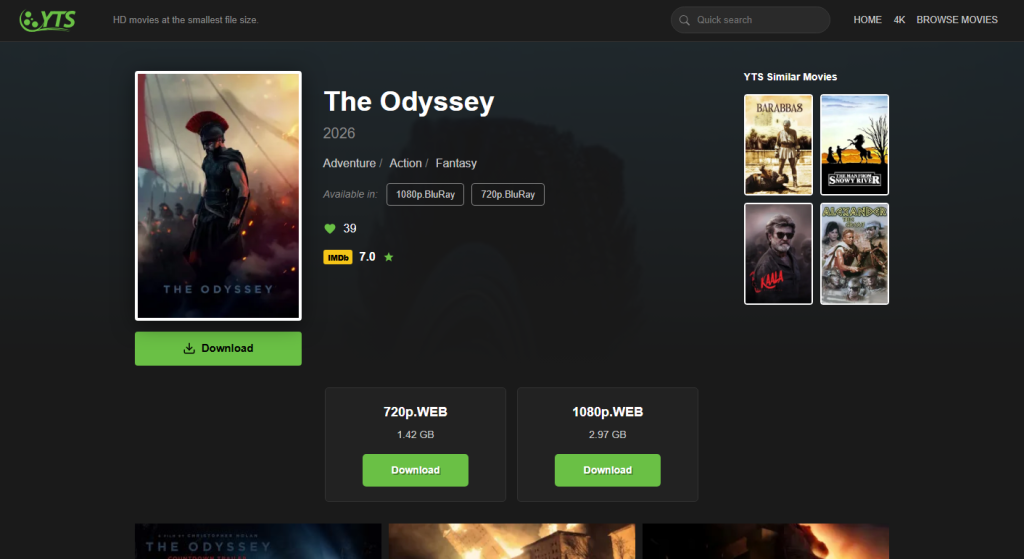Click the 7.0 IMDb rating value
The height and width of the screenshot is (559, 1024).
367,257
